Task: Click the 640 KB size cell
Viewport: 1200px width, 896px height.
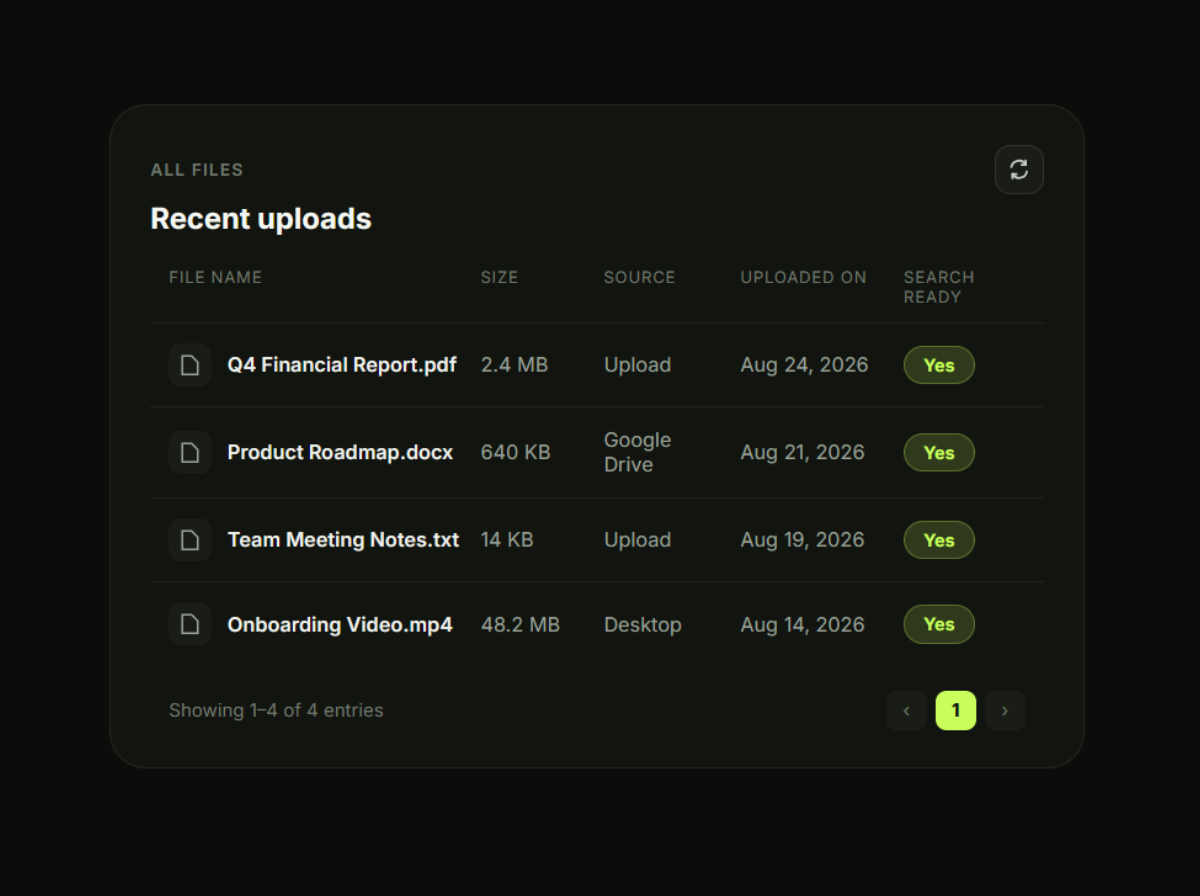Action: click(x=515, y=452)
